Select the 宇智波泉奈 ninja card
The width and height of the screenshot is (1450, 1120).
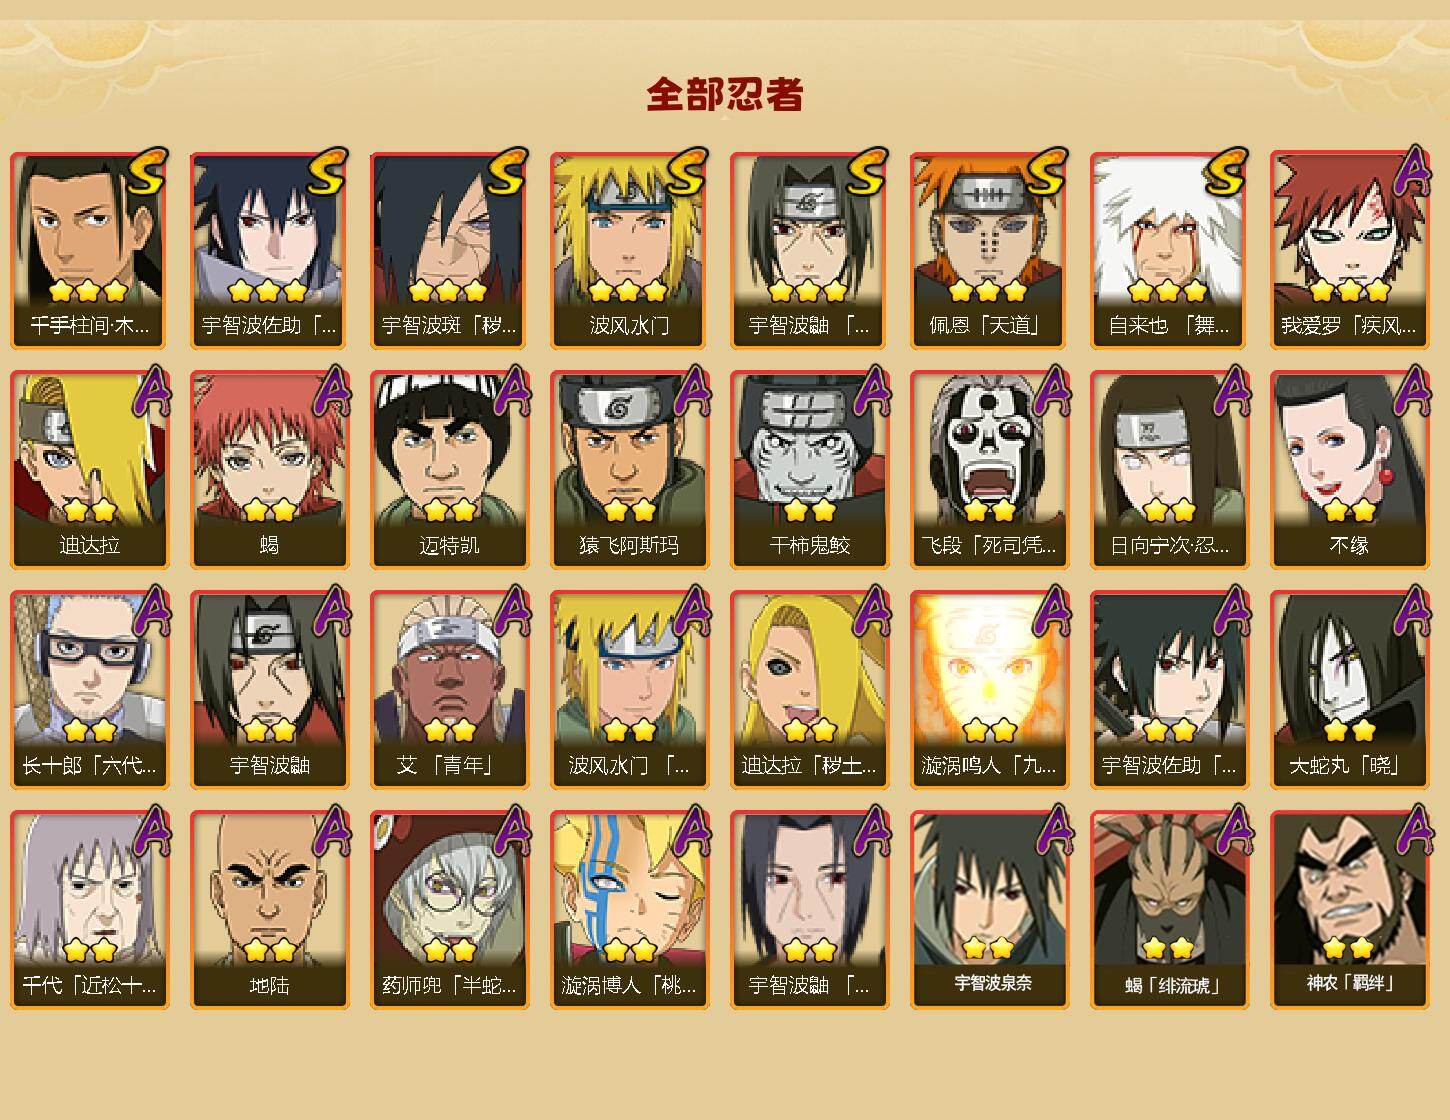coord(989,910)
